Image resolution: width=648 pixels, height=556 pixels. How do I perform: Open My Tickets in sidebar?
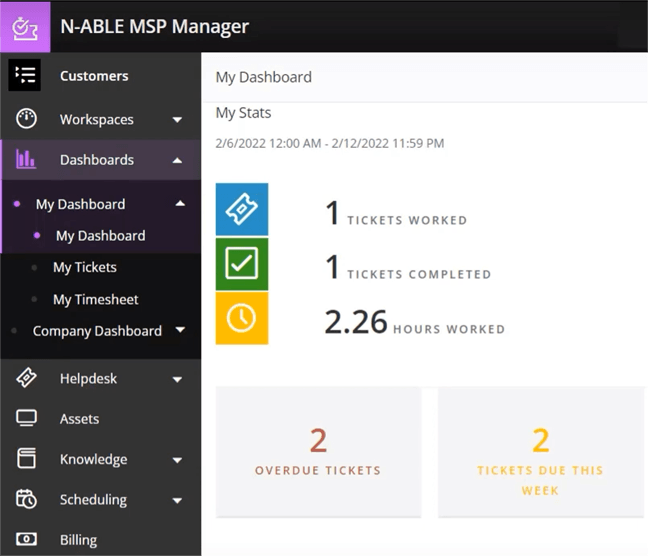click(85, 267)
